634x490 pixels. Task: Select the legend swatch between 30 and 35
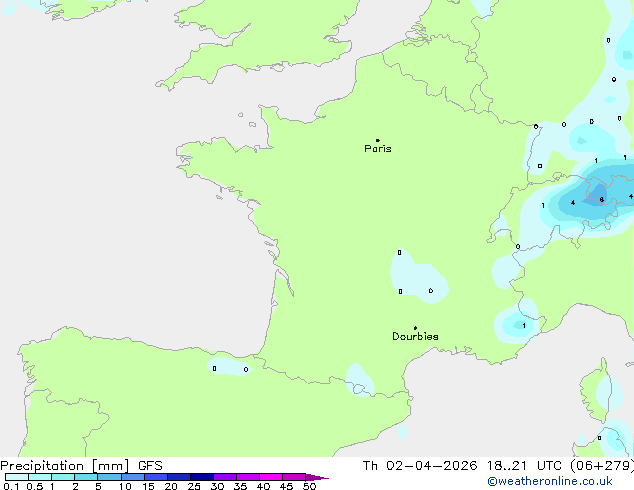[x=225, y=477]
